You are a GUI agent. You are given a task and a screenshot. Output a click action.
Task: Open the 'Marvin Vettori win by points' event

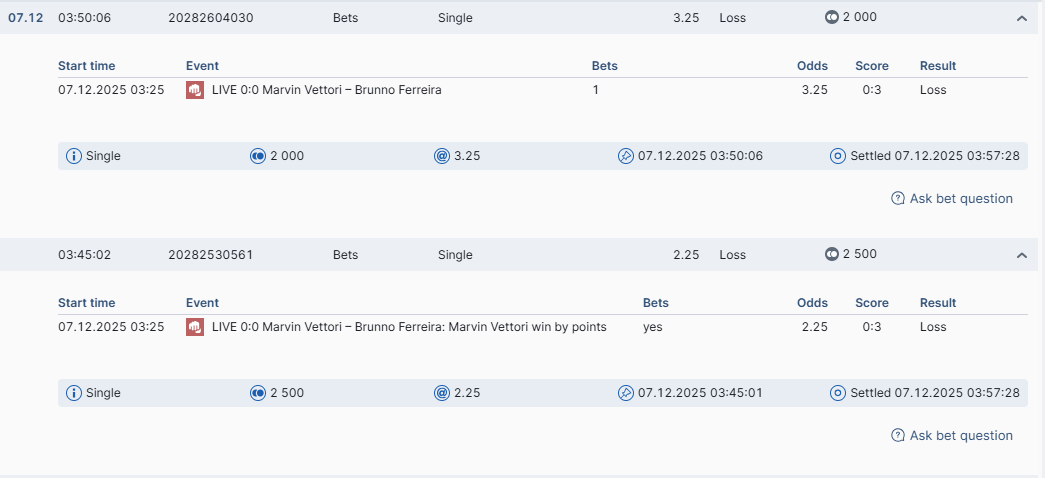pyautogui.click(x=409, y=327)
